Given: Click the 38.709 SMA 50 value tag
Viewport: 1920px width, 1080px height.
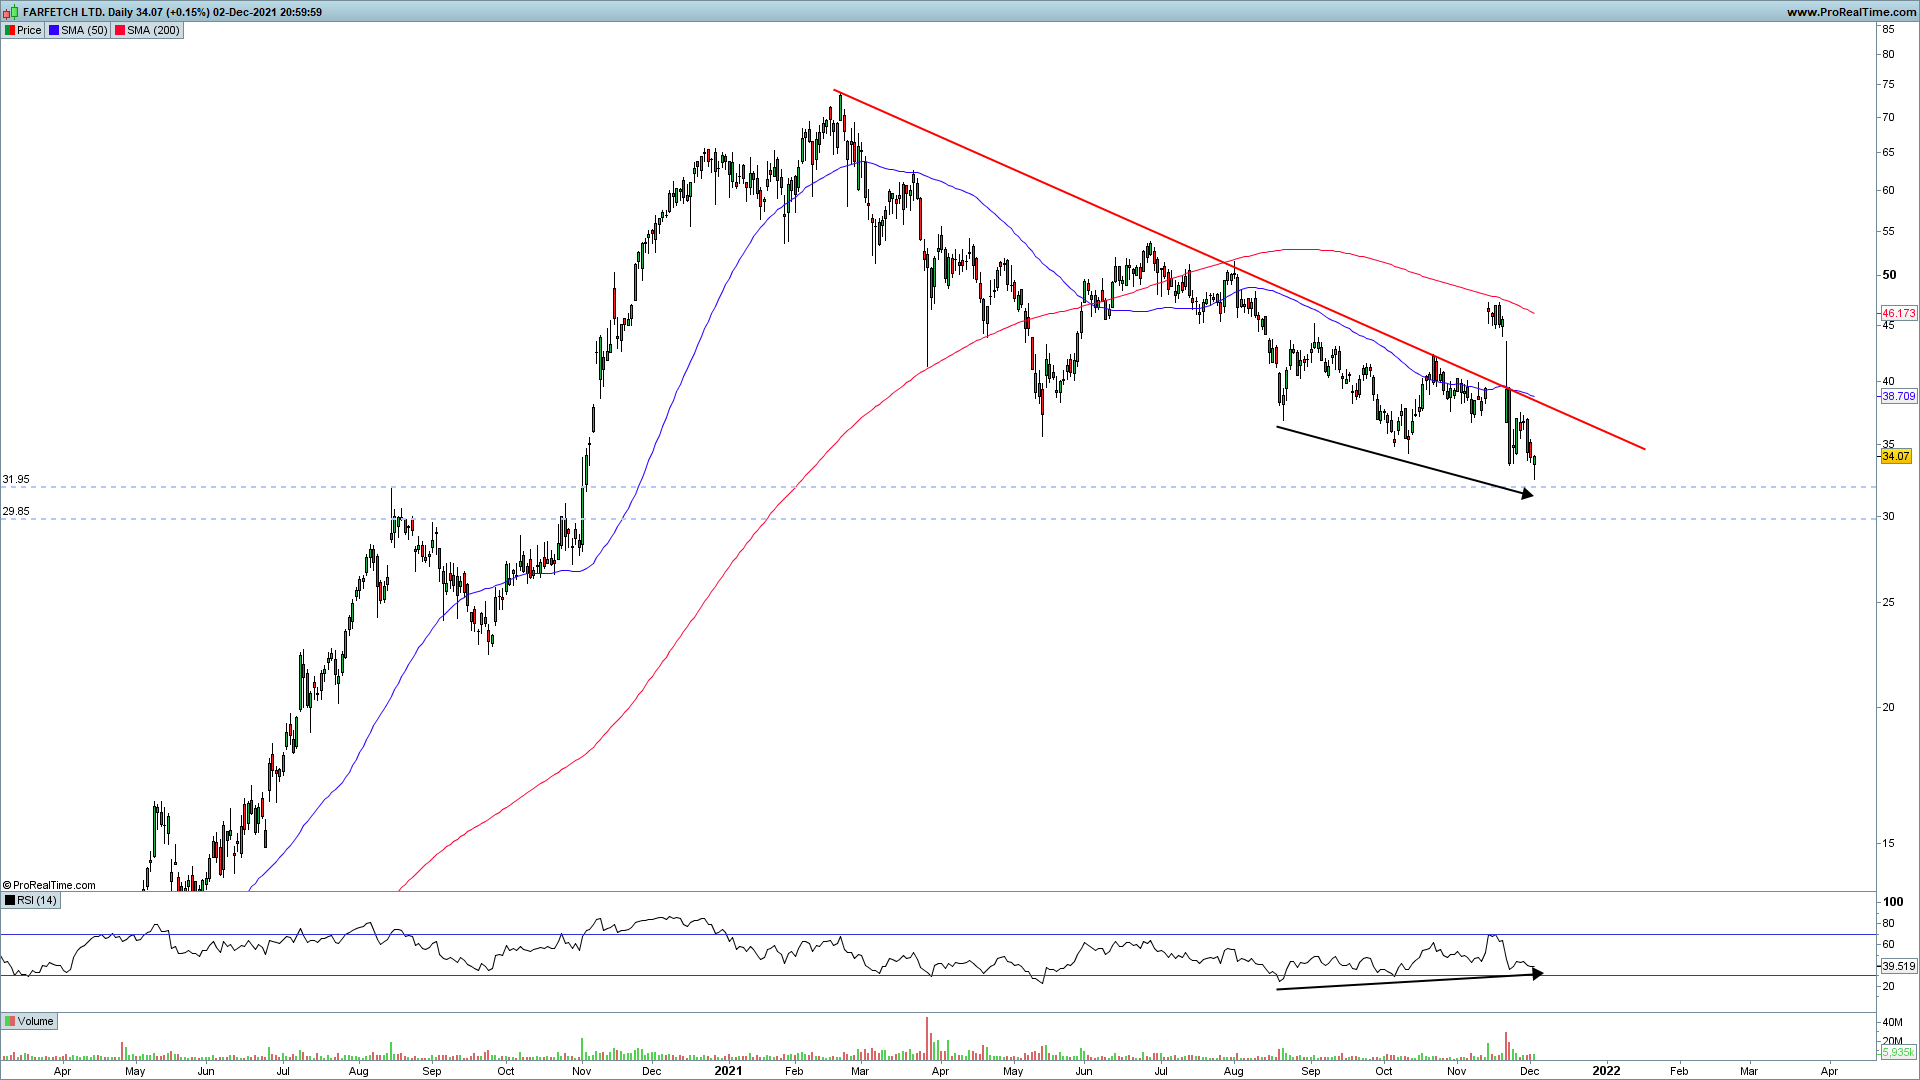Looking at the screenshot, I should pyautogui.click(x=1898, y=396).
